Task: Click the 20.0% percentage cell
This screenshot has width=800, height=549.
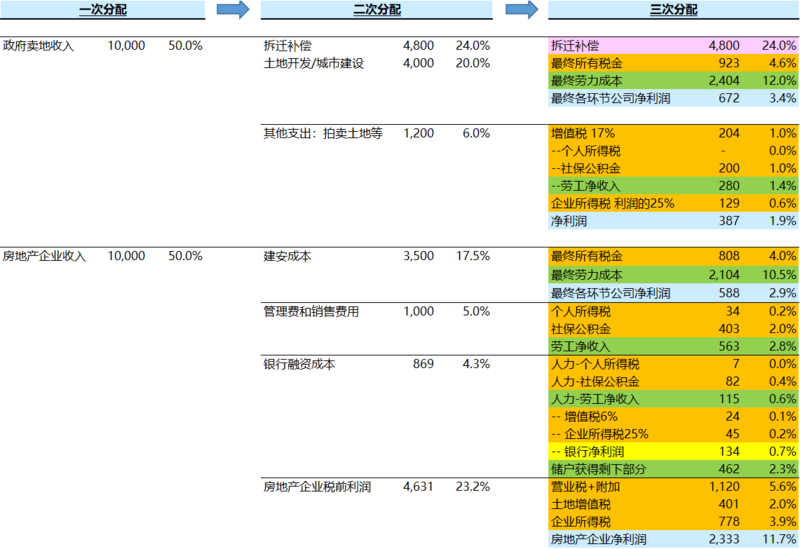Action: 472,63
